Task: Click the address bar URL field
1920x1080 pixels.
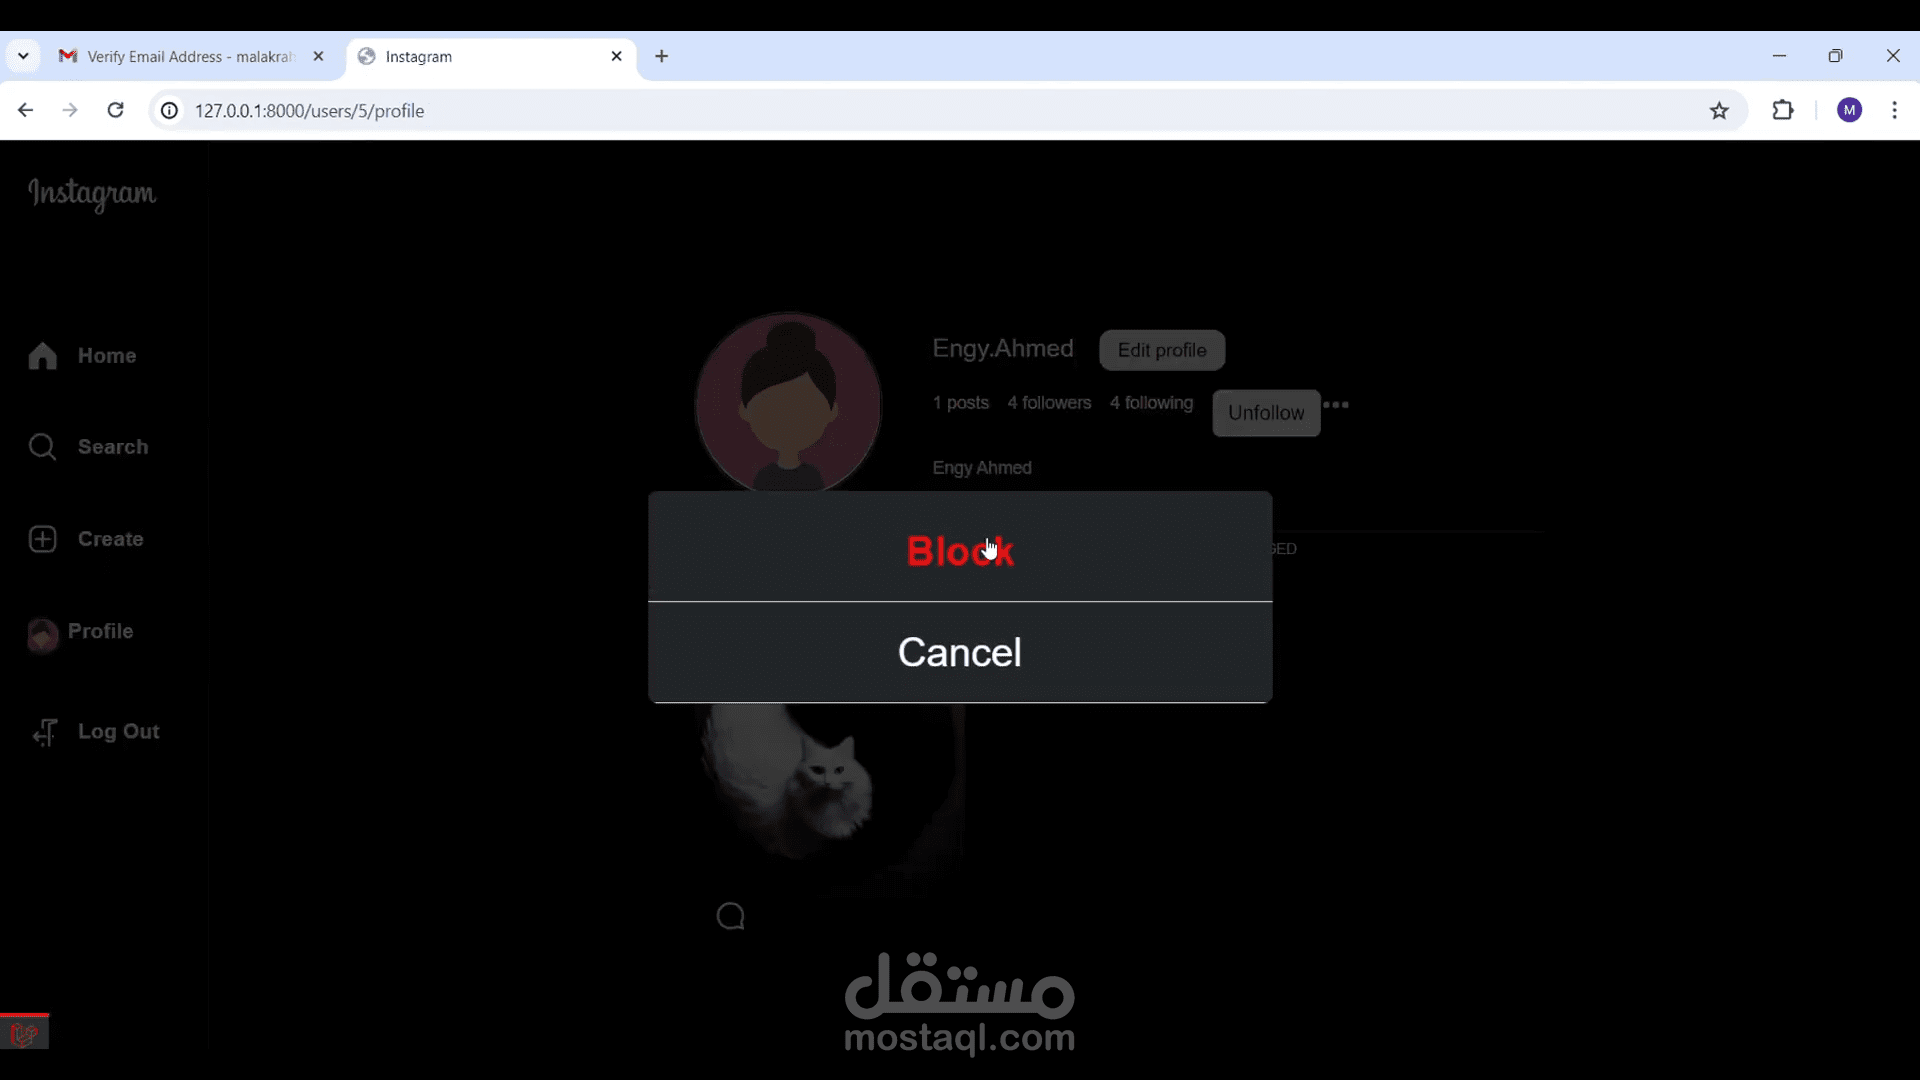Action: point(940,111)
